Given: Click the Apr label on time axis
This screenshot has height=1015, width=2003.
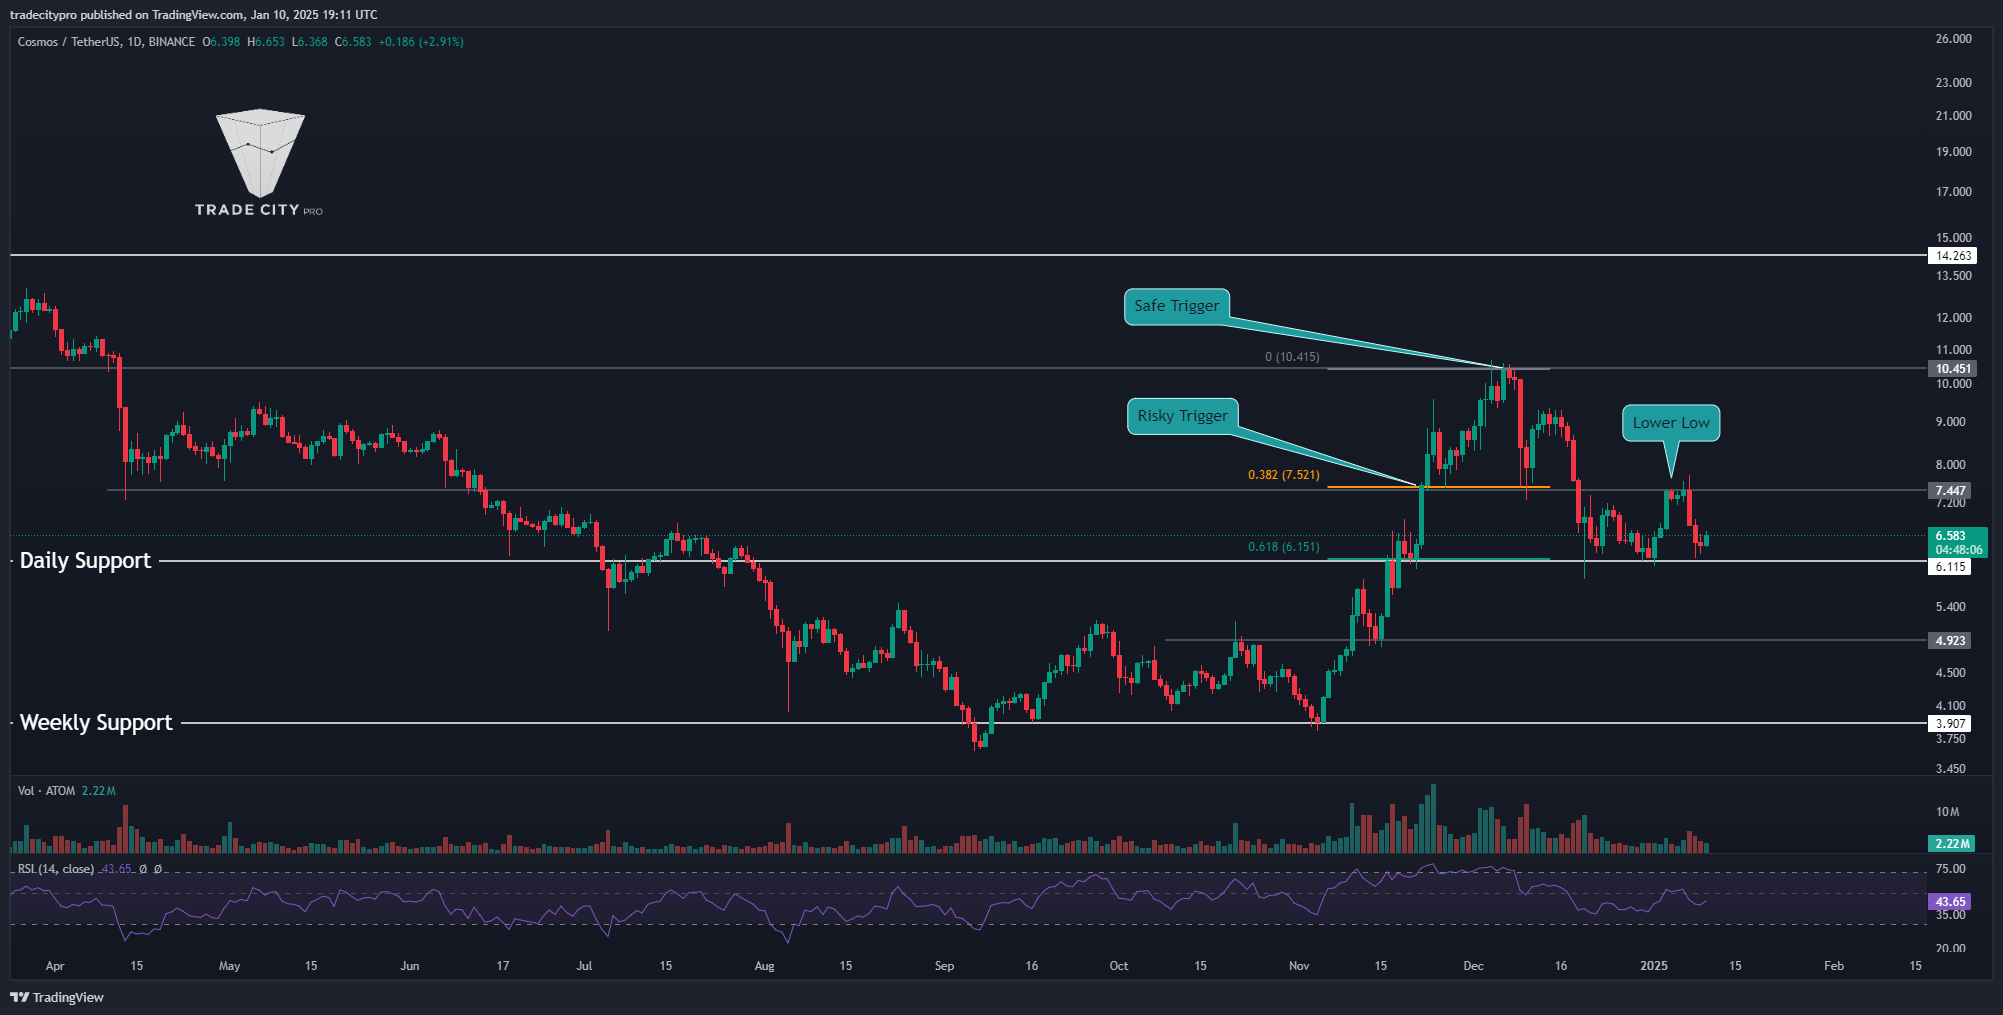Looking at the screenshot, I should tap(55, 966).
